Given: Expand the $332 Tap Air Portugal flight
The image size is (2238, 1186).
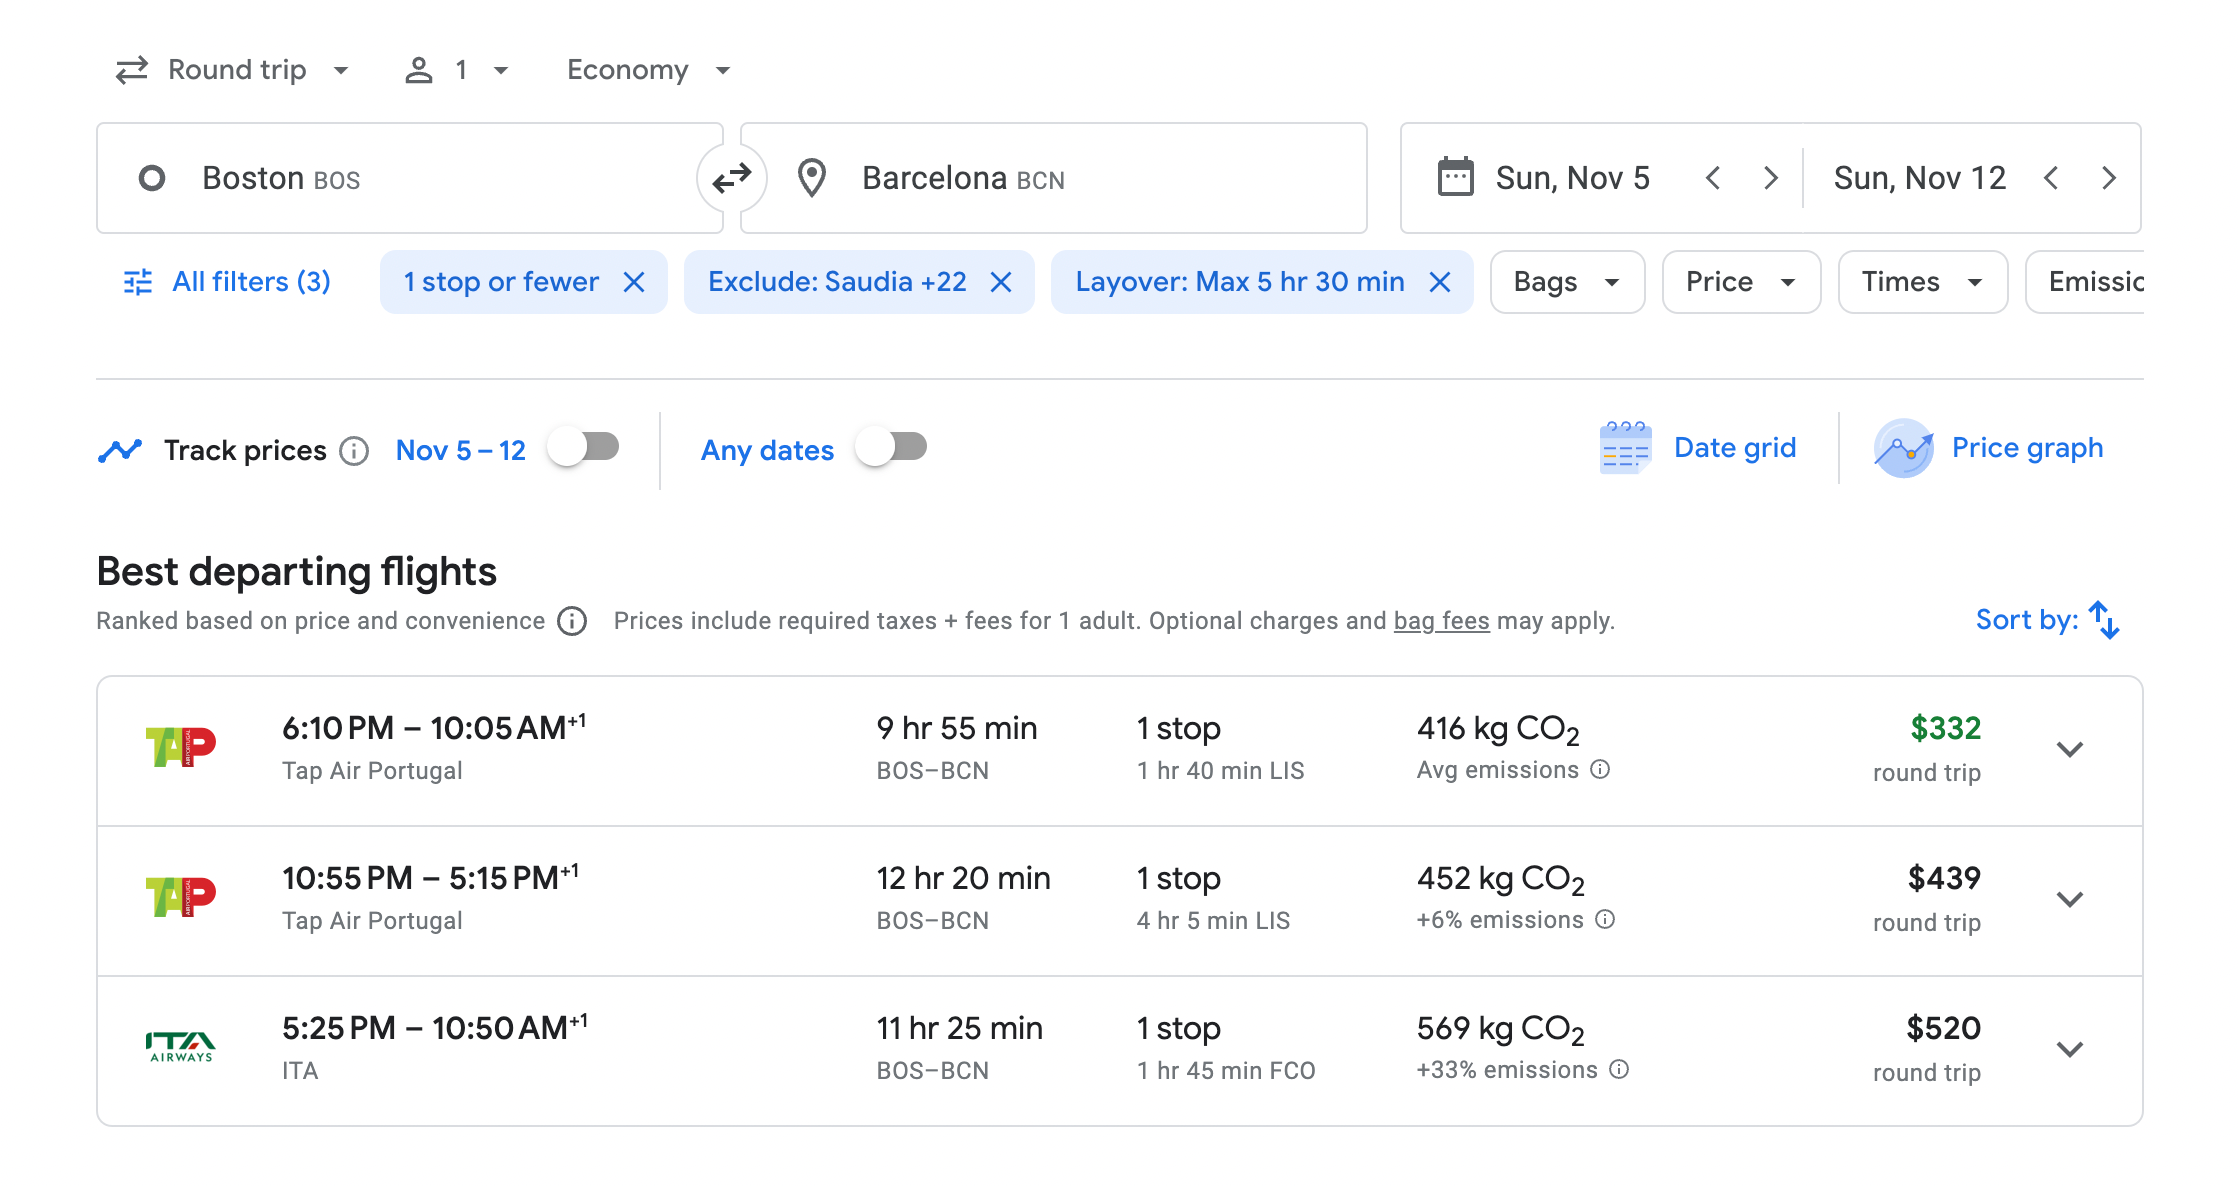Looking at the screenshot, I should [x=2069, y=749].
